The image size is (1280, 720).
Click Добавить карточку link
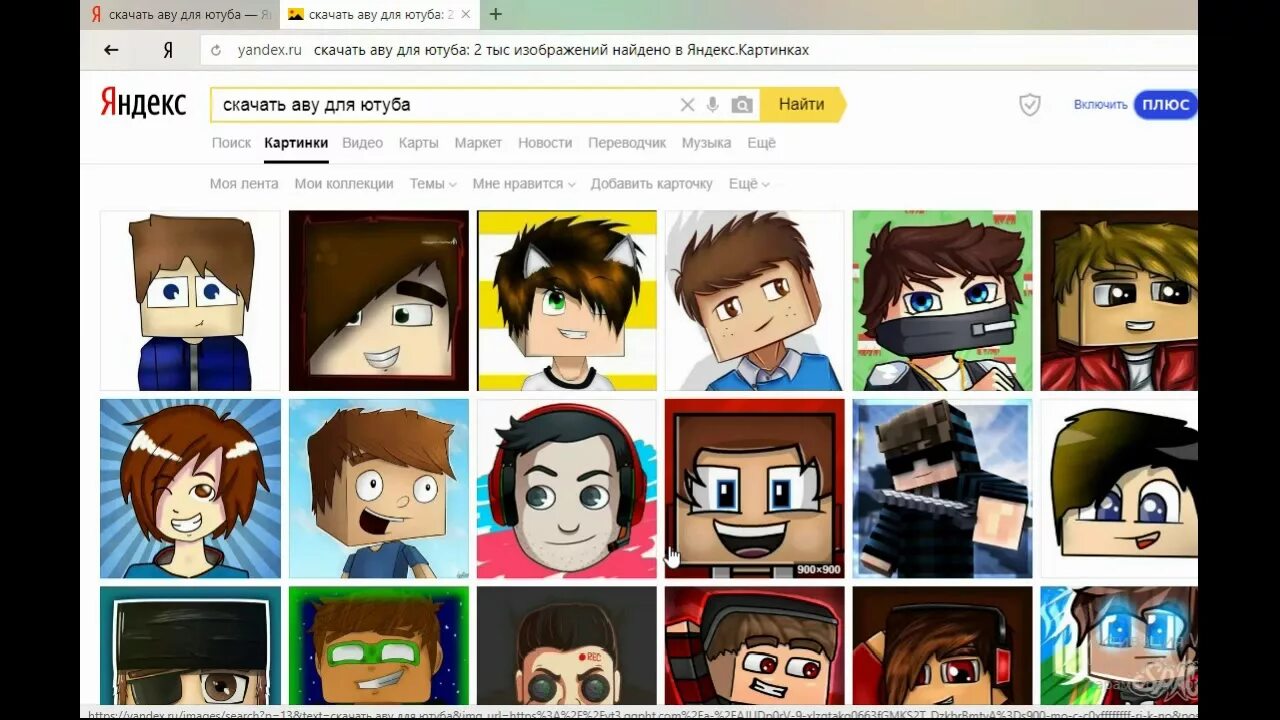tap(651, 184)
